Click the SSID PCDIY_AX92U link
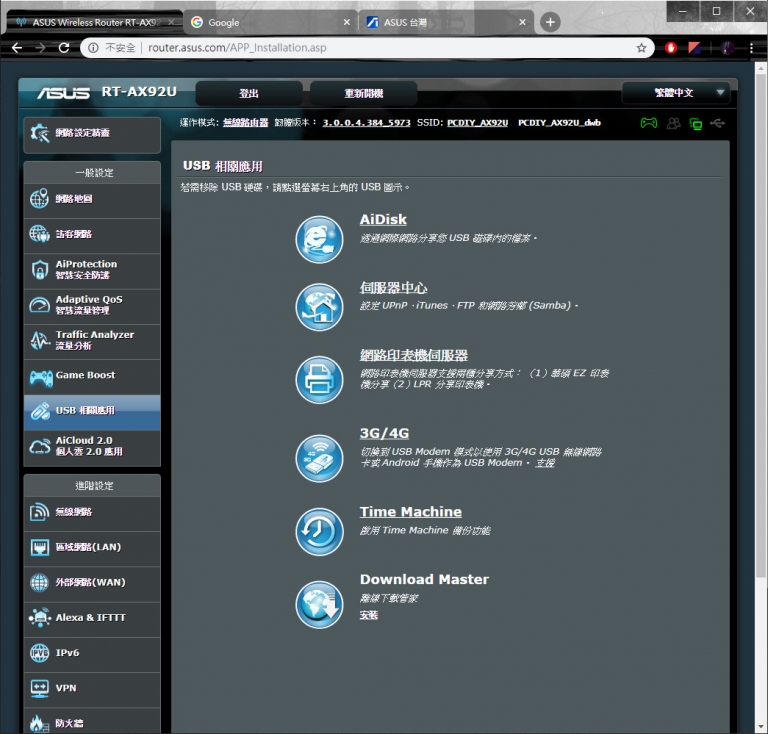The height and width of the screenshot is (734, 768). tap(478, 122)
